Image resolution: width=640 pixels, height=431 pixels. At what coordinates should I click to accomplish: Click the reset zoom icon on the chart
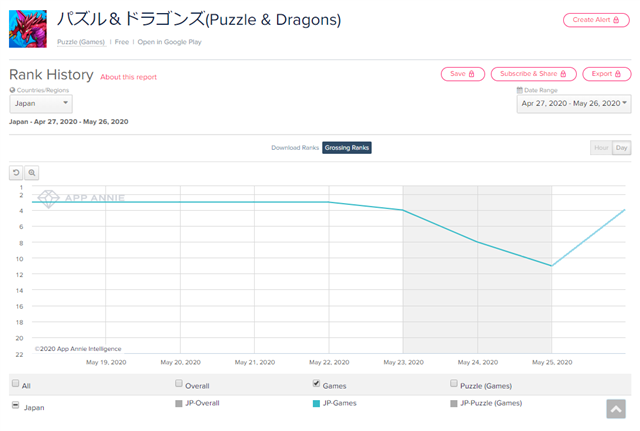pos(17,173)
